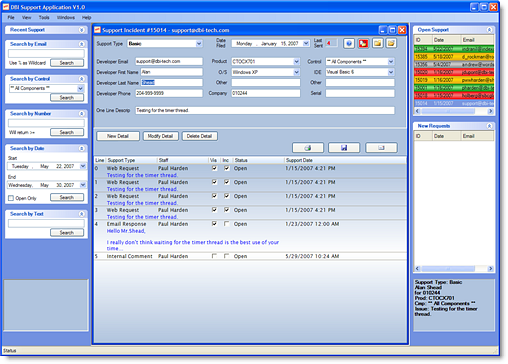Screen dimensions: 508x364
Task: Click the blue help icon button
Action: coord(349,44)
